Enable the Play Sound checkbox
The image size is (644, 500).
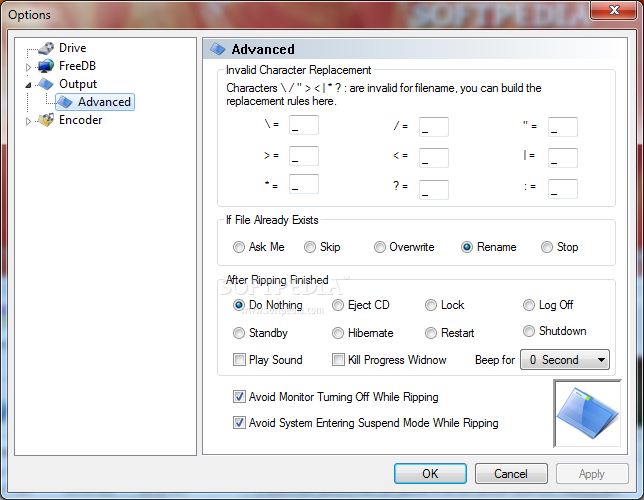[x=239, y=360]
